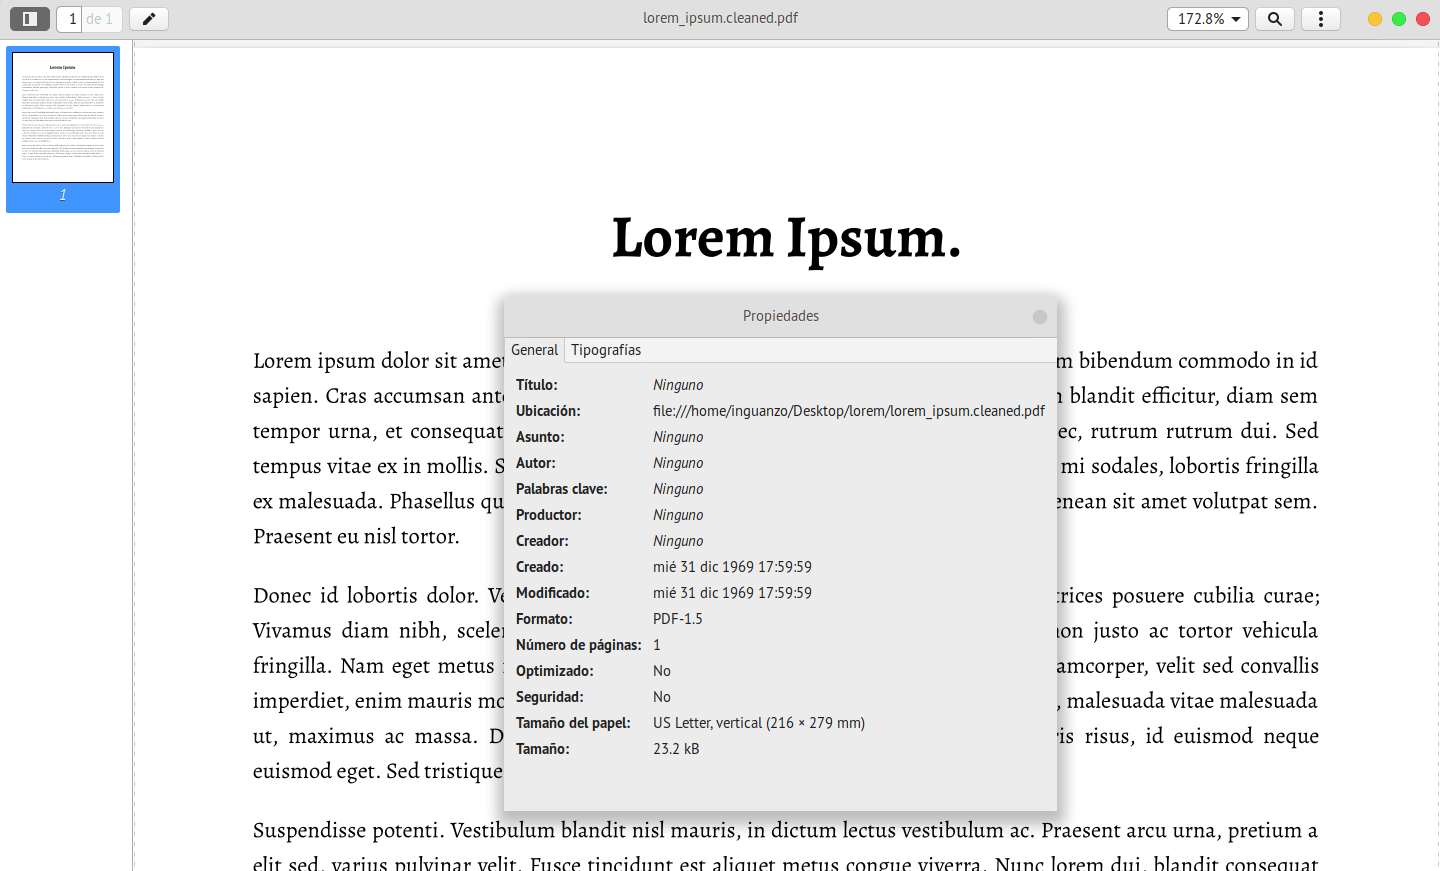Click the lorem_ipsum.cleaned.pdf window title
The width and height of the screenshot is (1440, 871).
[x=720, y=18]
